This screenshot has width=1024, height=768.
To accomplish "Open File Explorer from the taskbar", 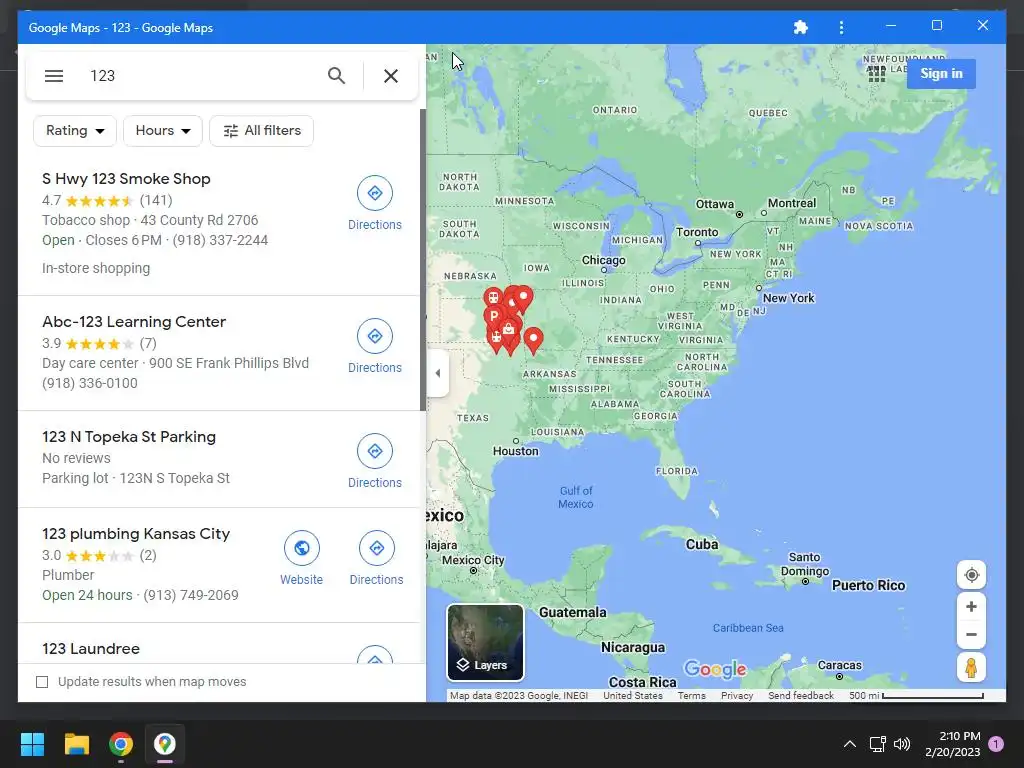I will [x=76, y=744].
